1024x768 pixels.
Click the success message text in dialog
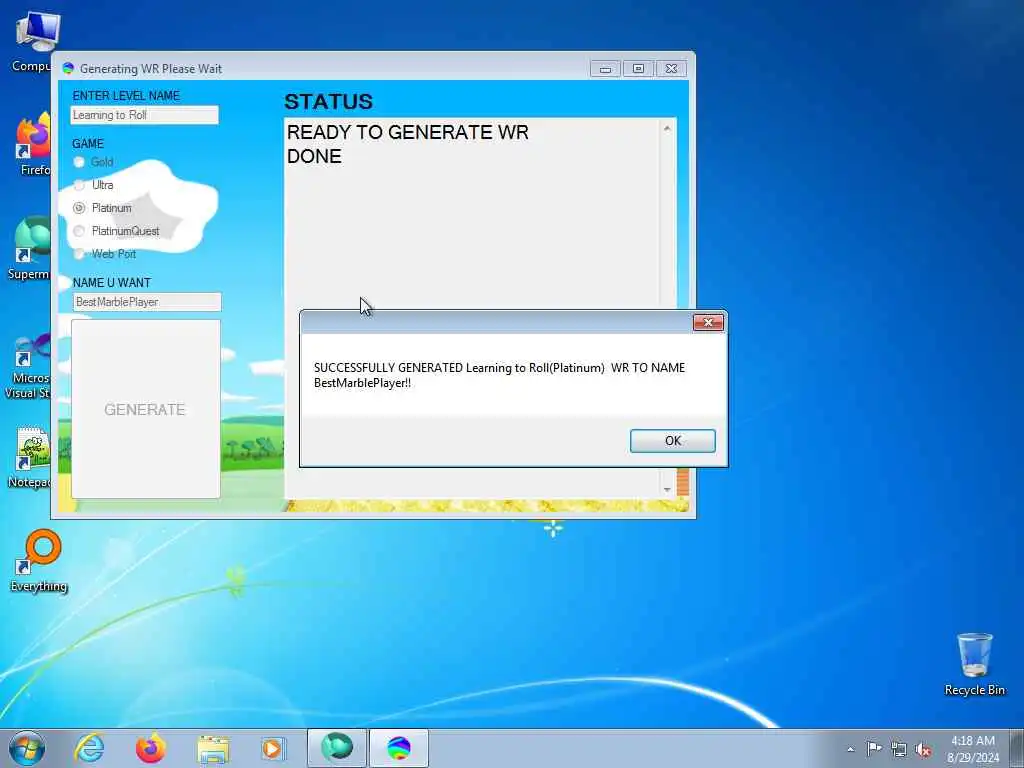[x=500, y=376]
